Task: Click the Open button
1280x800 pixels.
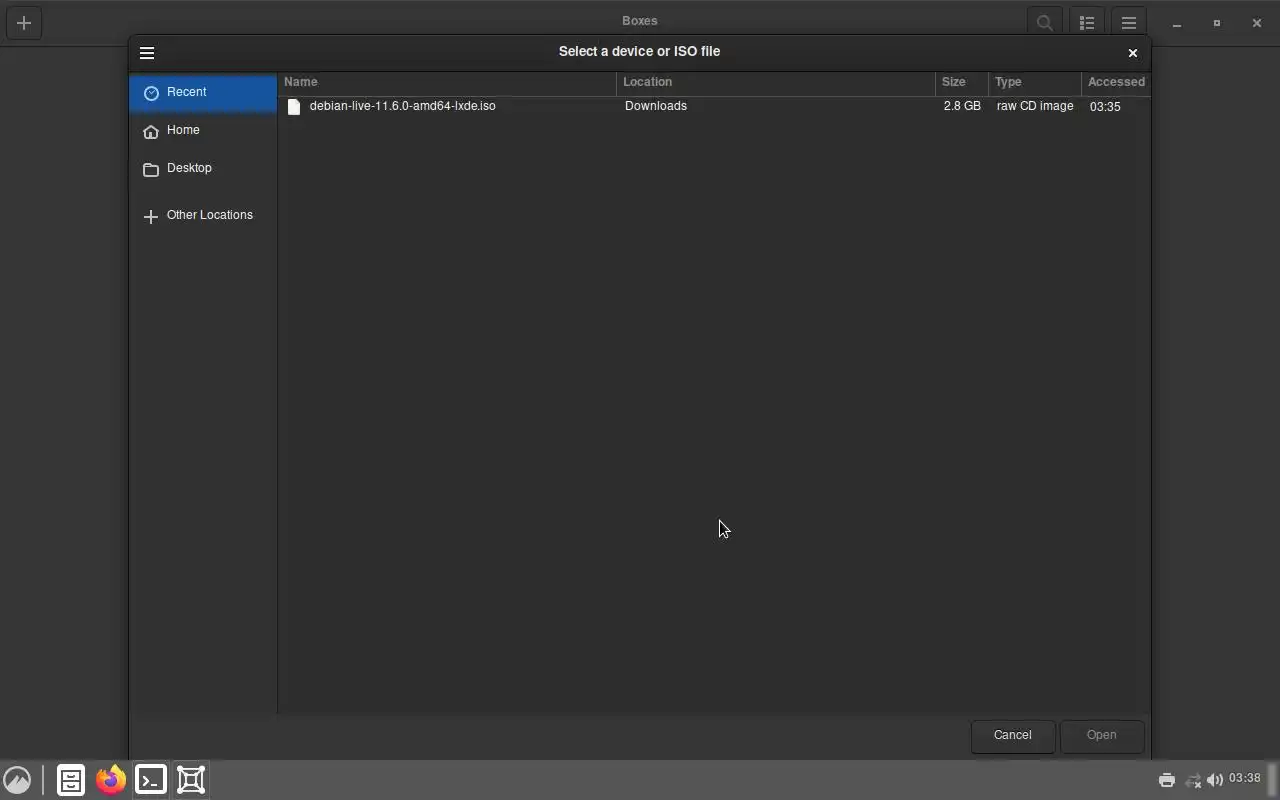Action: coord(1102,736)
